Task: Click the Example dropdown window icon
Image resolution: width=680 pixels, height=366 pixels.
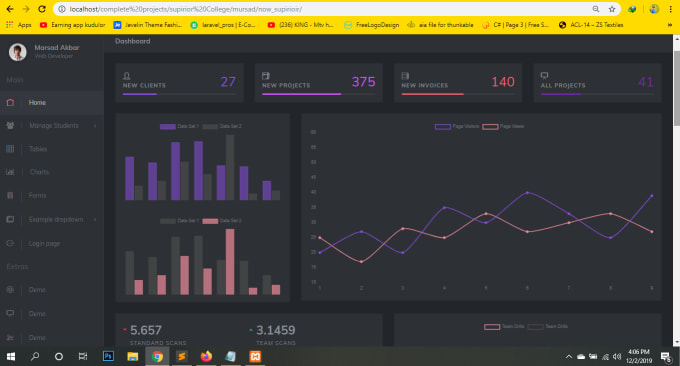Action: point(10,219)
